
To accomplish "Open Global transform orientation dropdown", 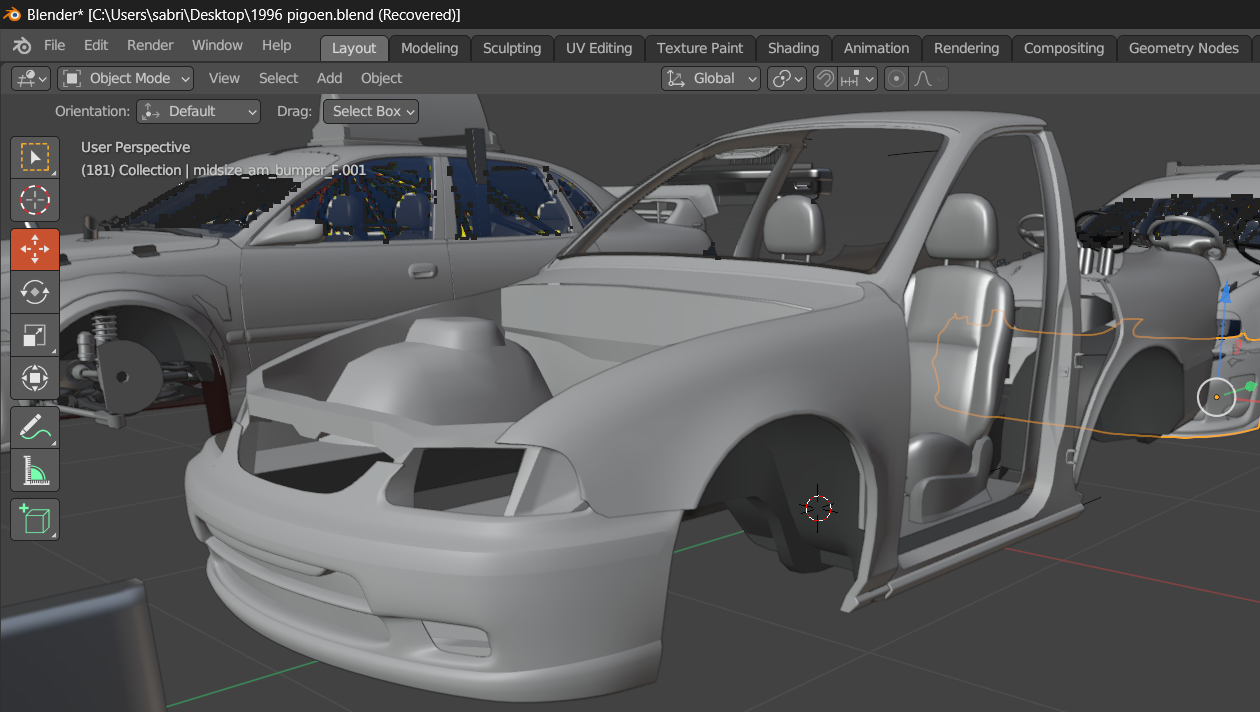I will [x=711, y=78].
